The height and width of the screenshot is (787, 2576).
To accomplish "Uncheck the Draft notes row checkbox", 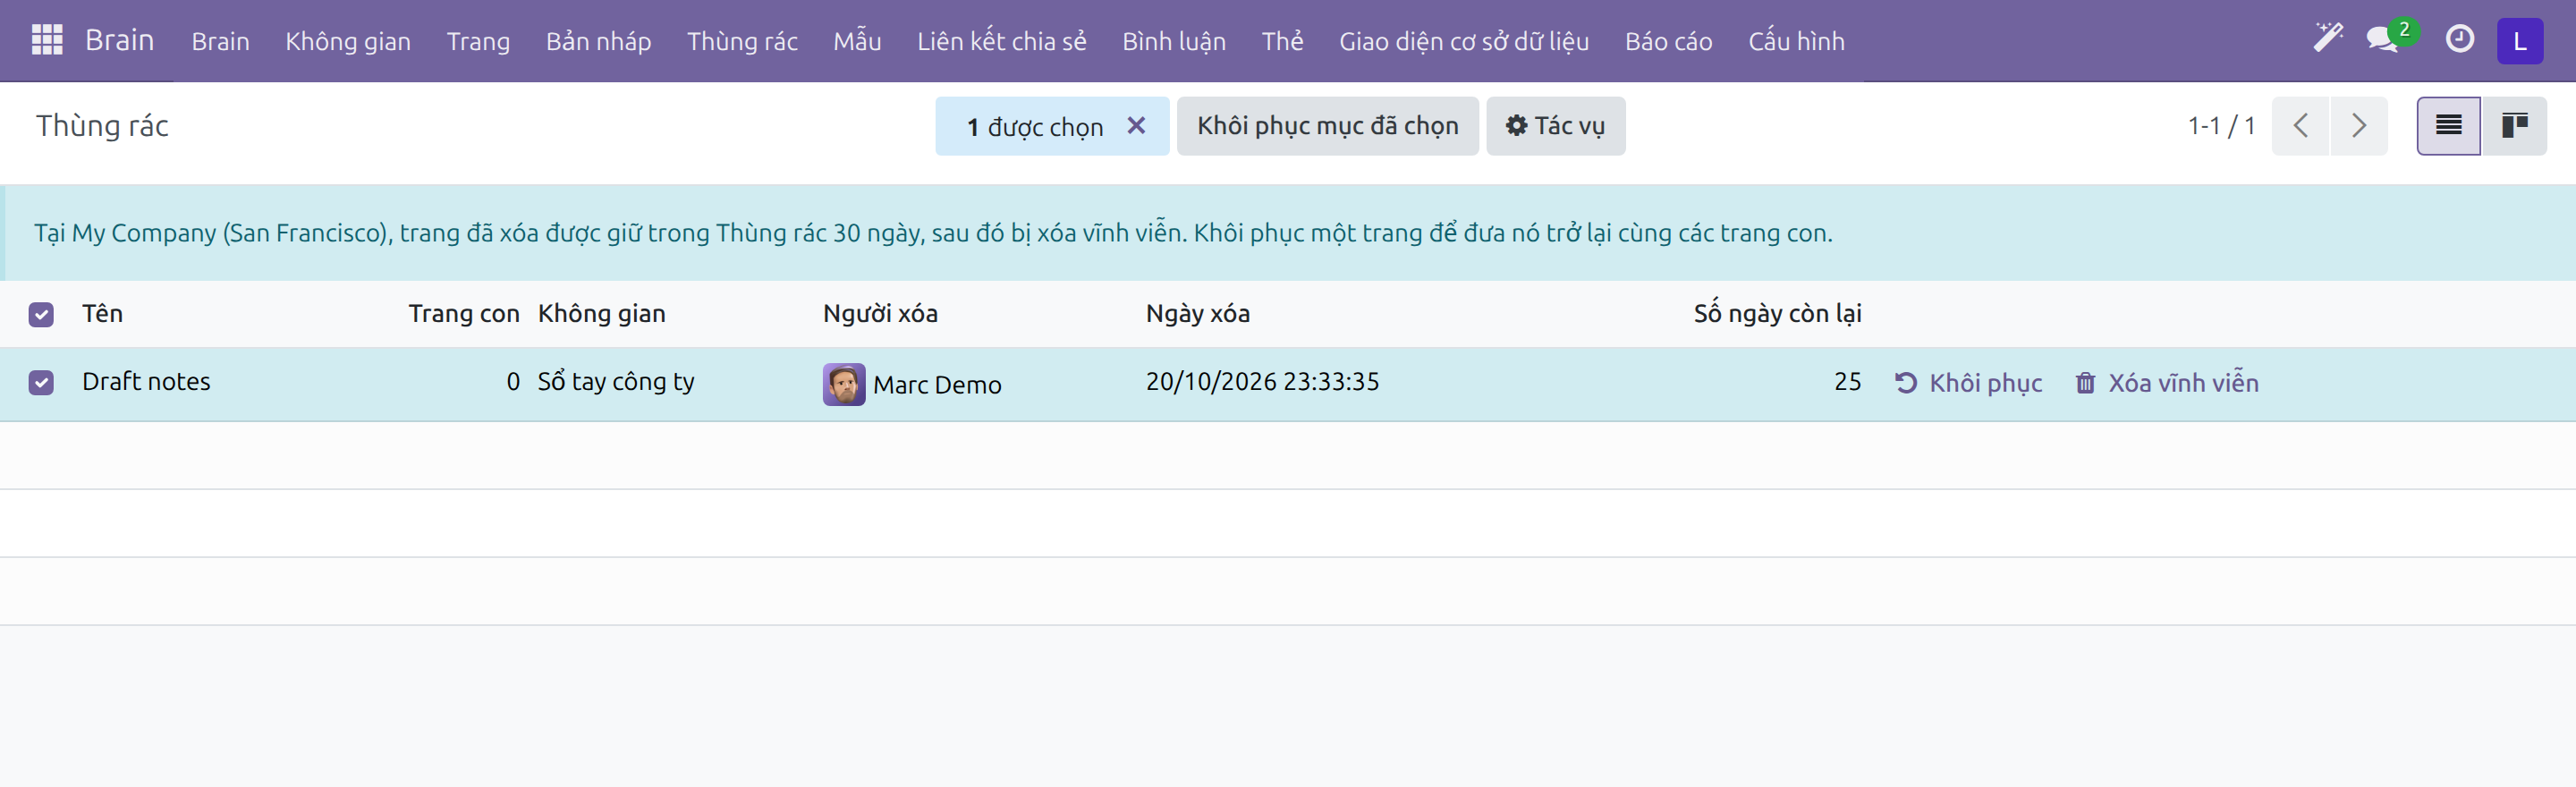I will pyautogui.click(x=41, y=383).
